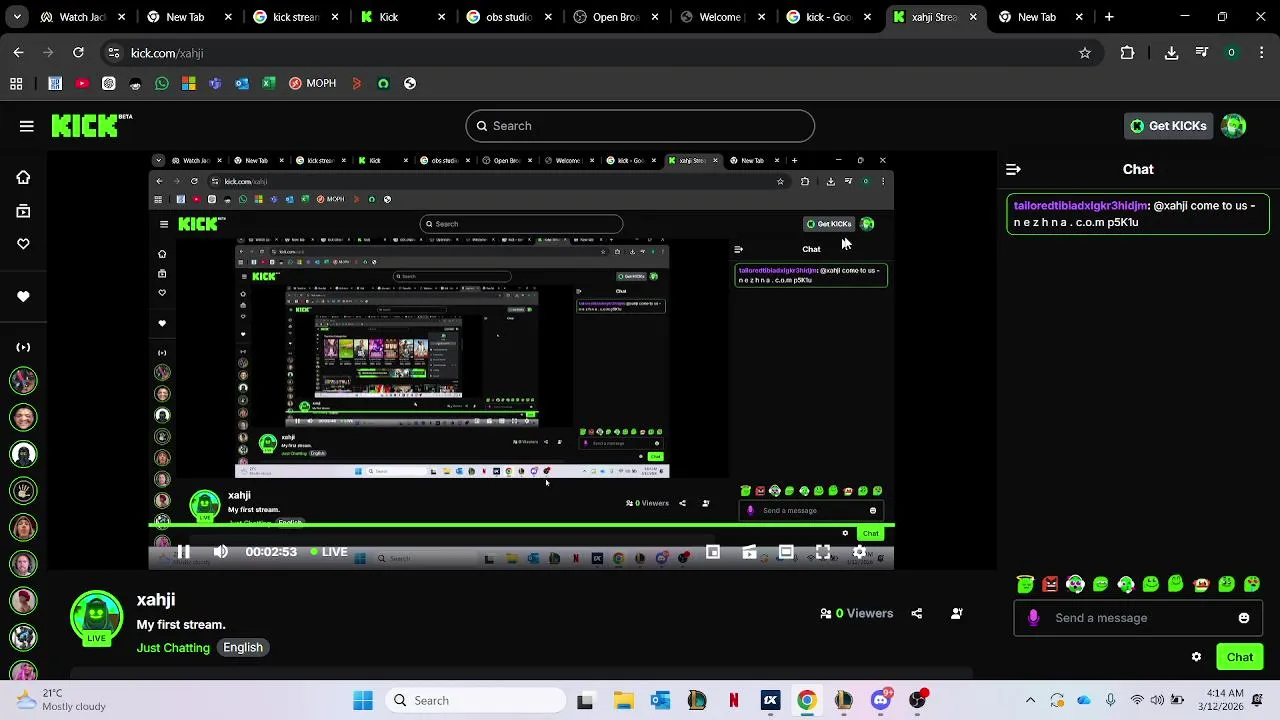Insert the heart-eyes green emote

point(1251,584)
